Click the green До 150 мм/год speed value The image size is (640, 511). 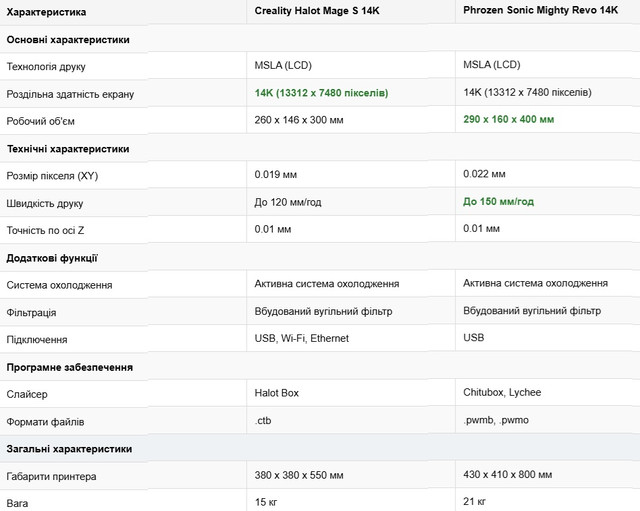pos(498,201)
